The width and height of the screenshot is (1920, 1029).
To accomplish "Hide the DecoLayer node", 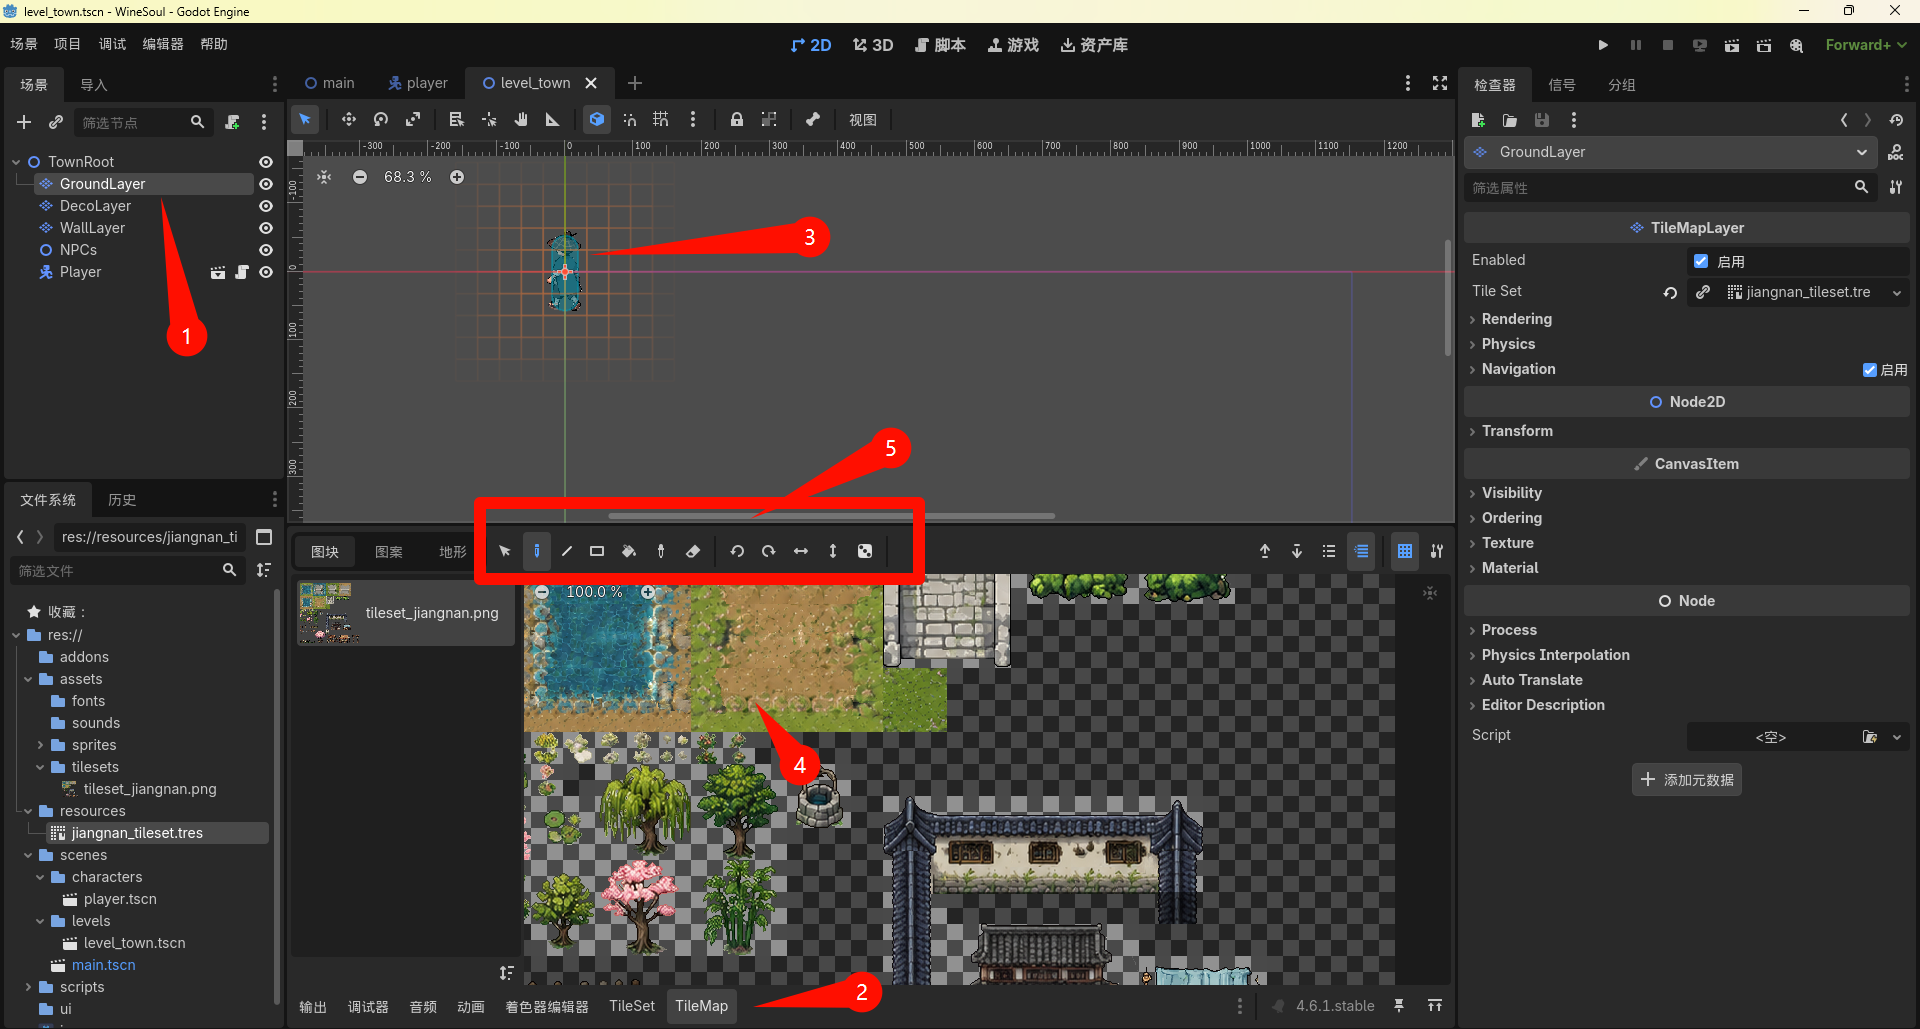I will pyautogui.click(x=266, y=206).
